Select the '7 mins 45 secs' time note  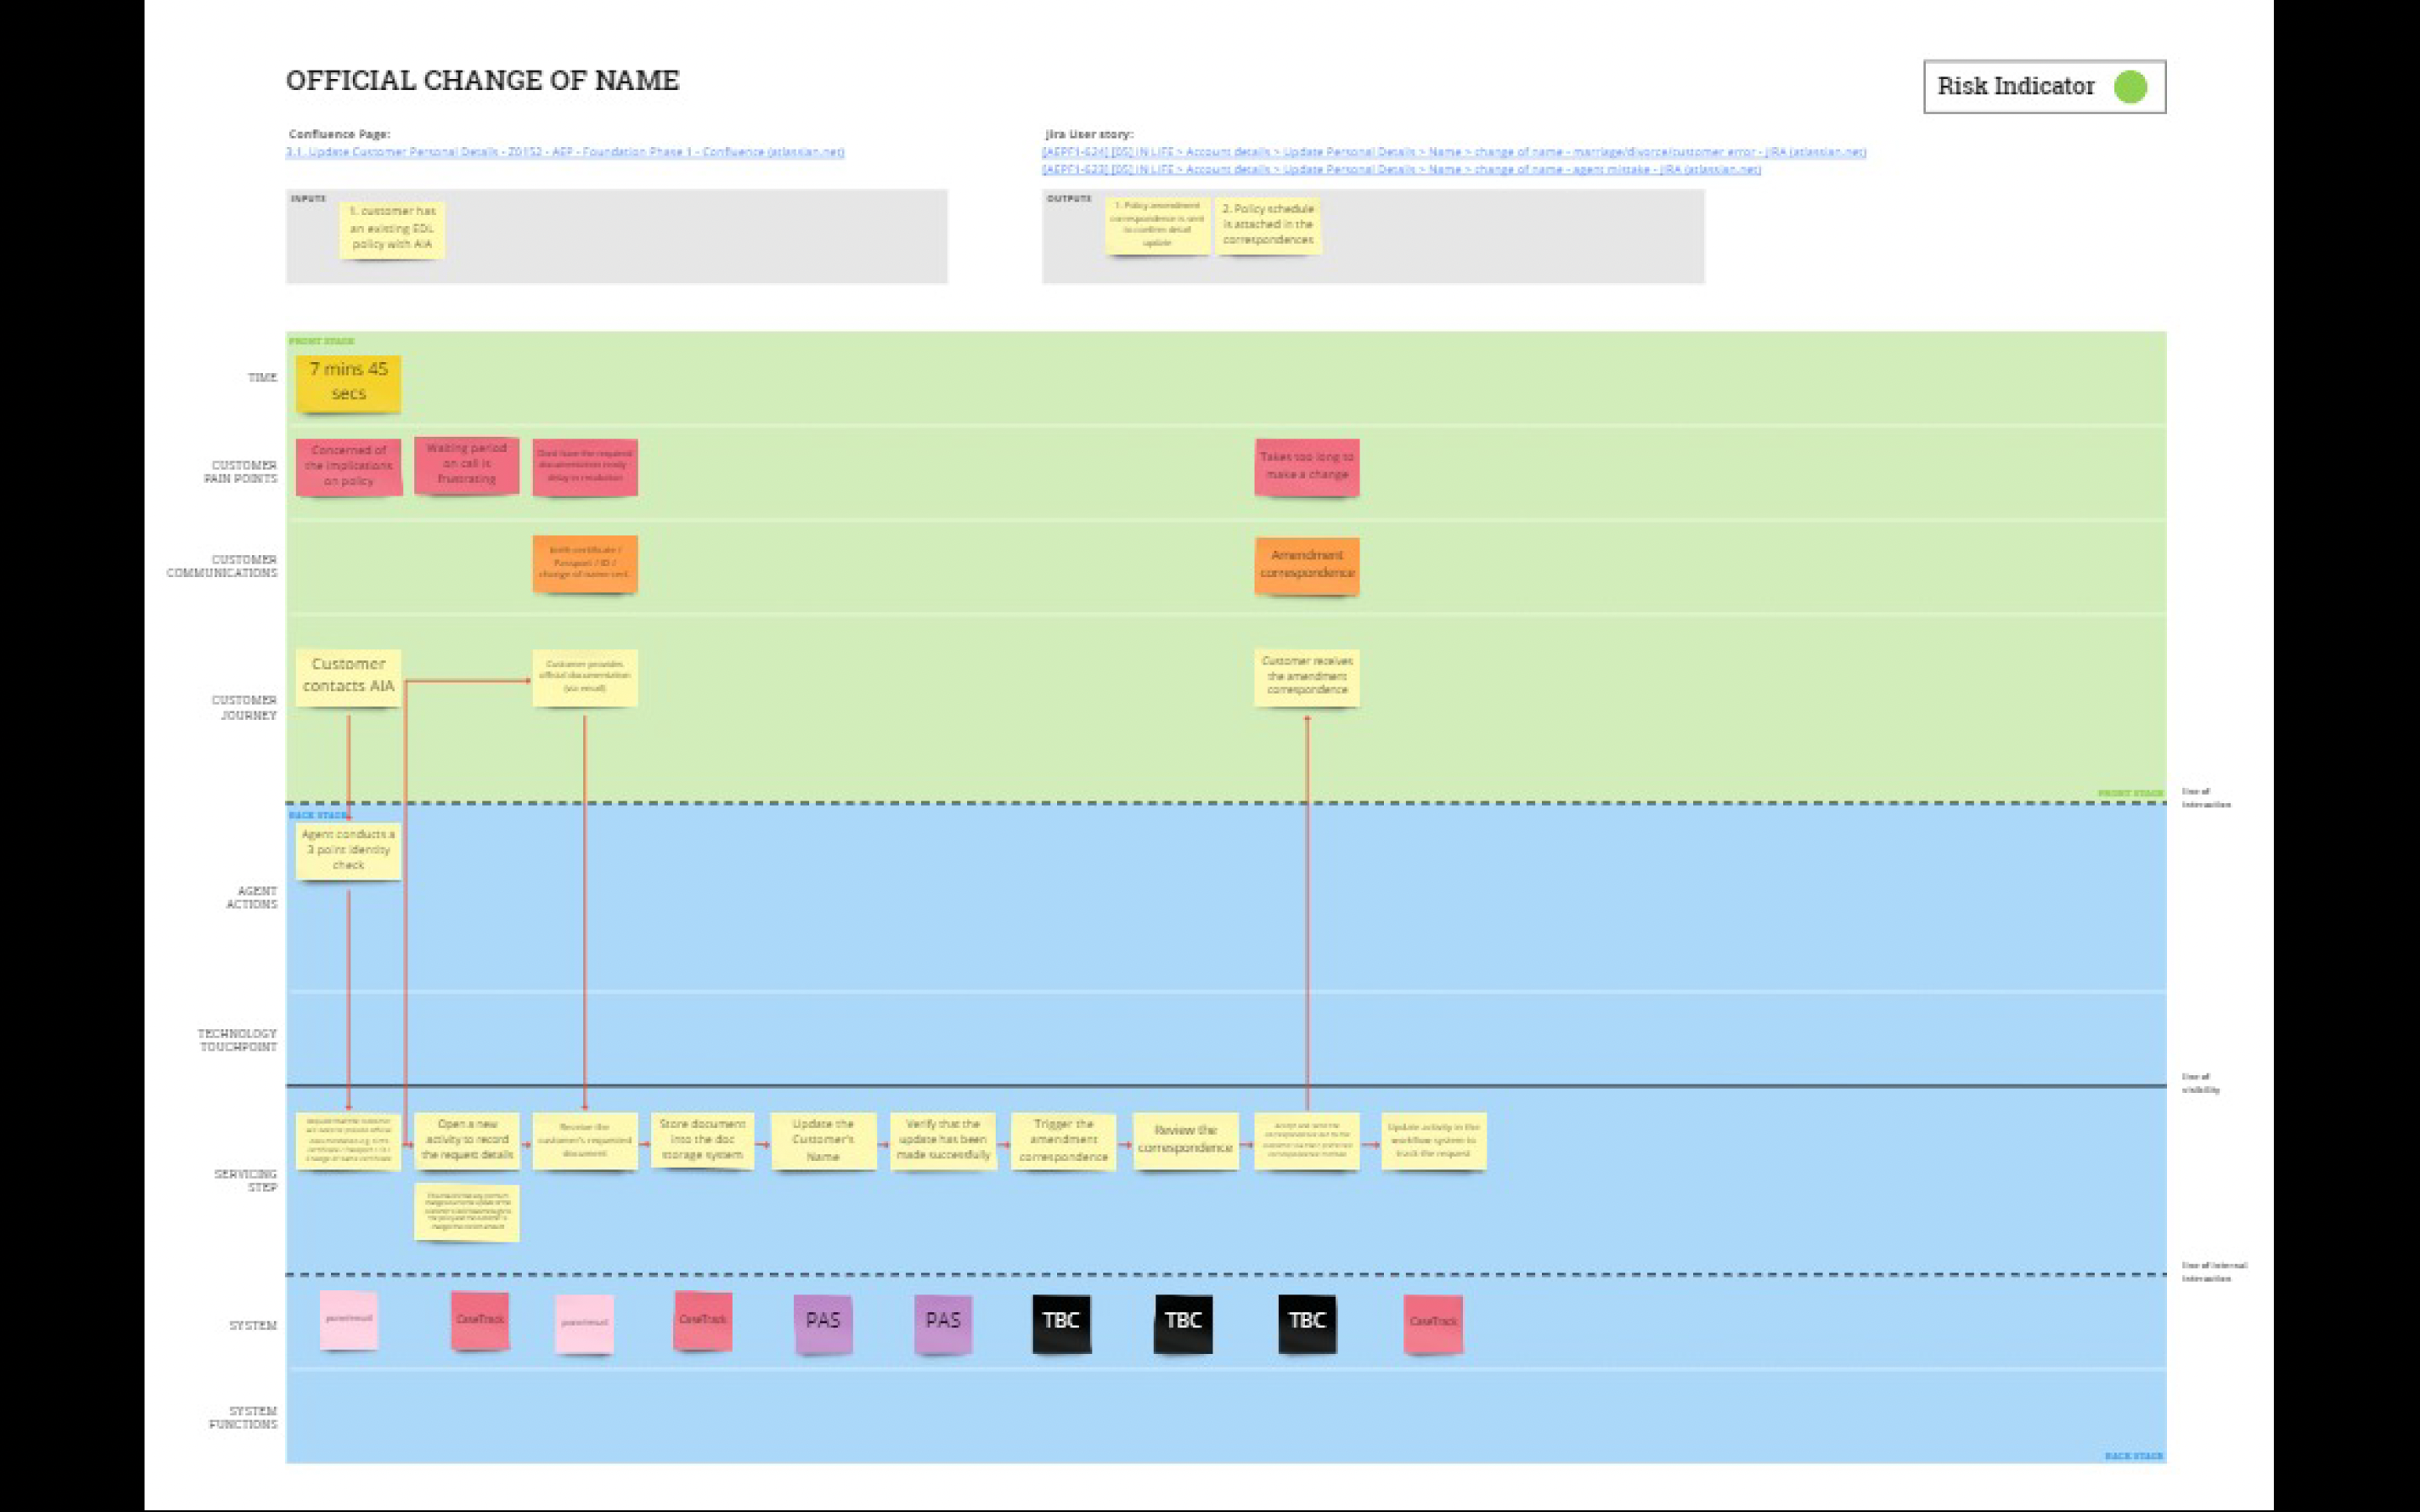(348, 382)
